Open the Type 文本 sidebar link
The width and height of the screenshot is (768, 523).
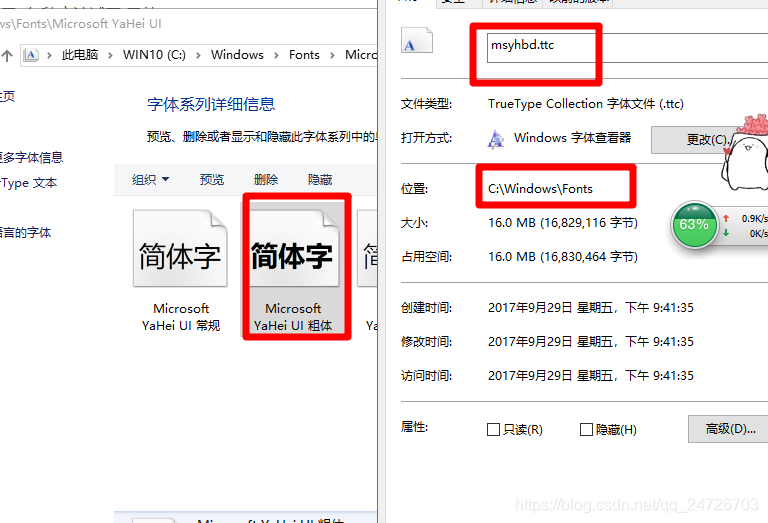click(28, 183)
